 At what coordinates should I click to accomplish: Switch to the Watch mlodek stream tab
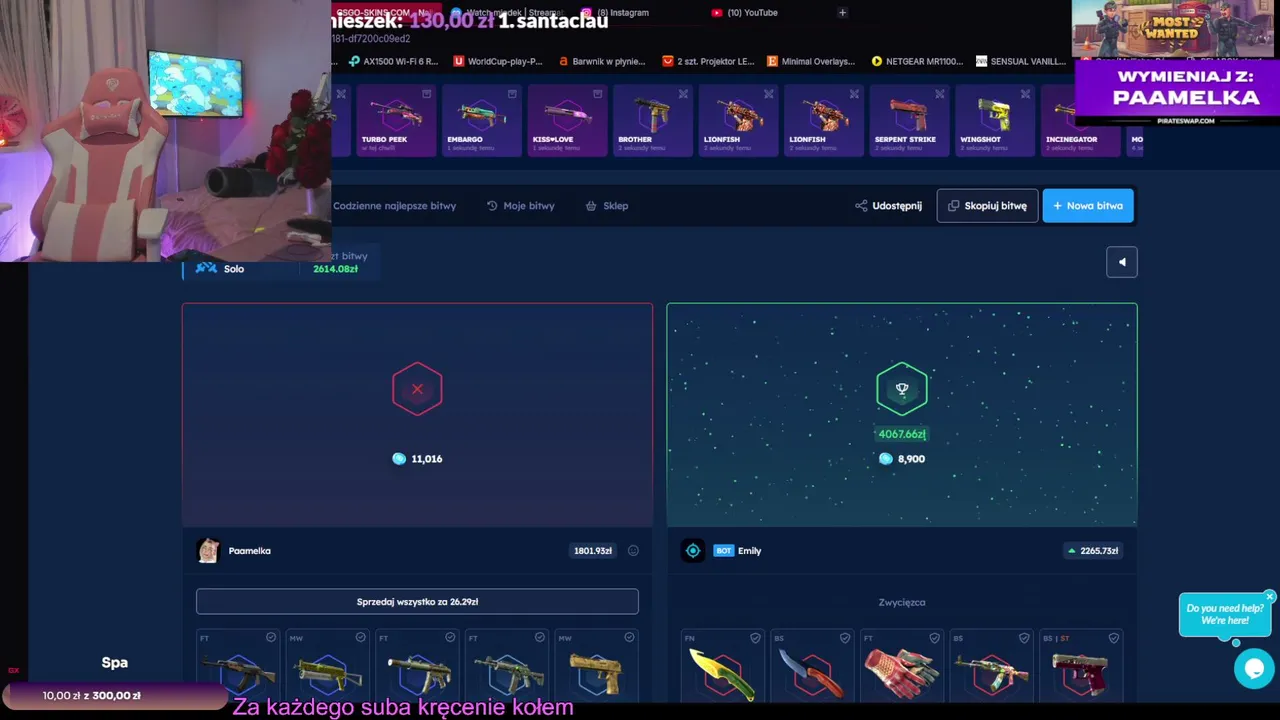505,13
